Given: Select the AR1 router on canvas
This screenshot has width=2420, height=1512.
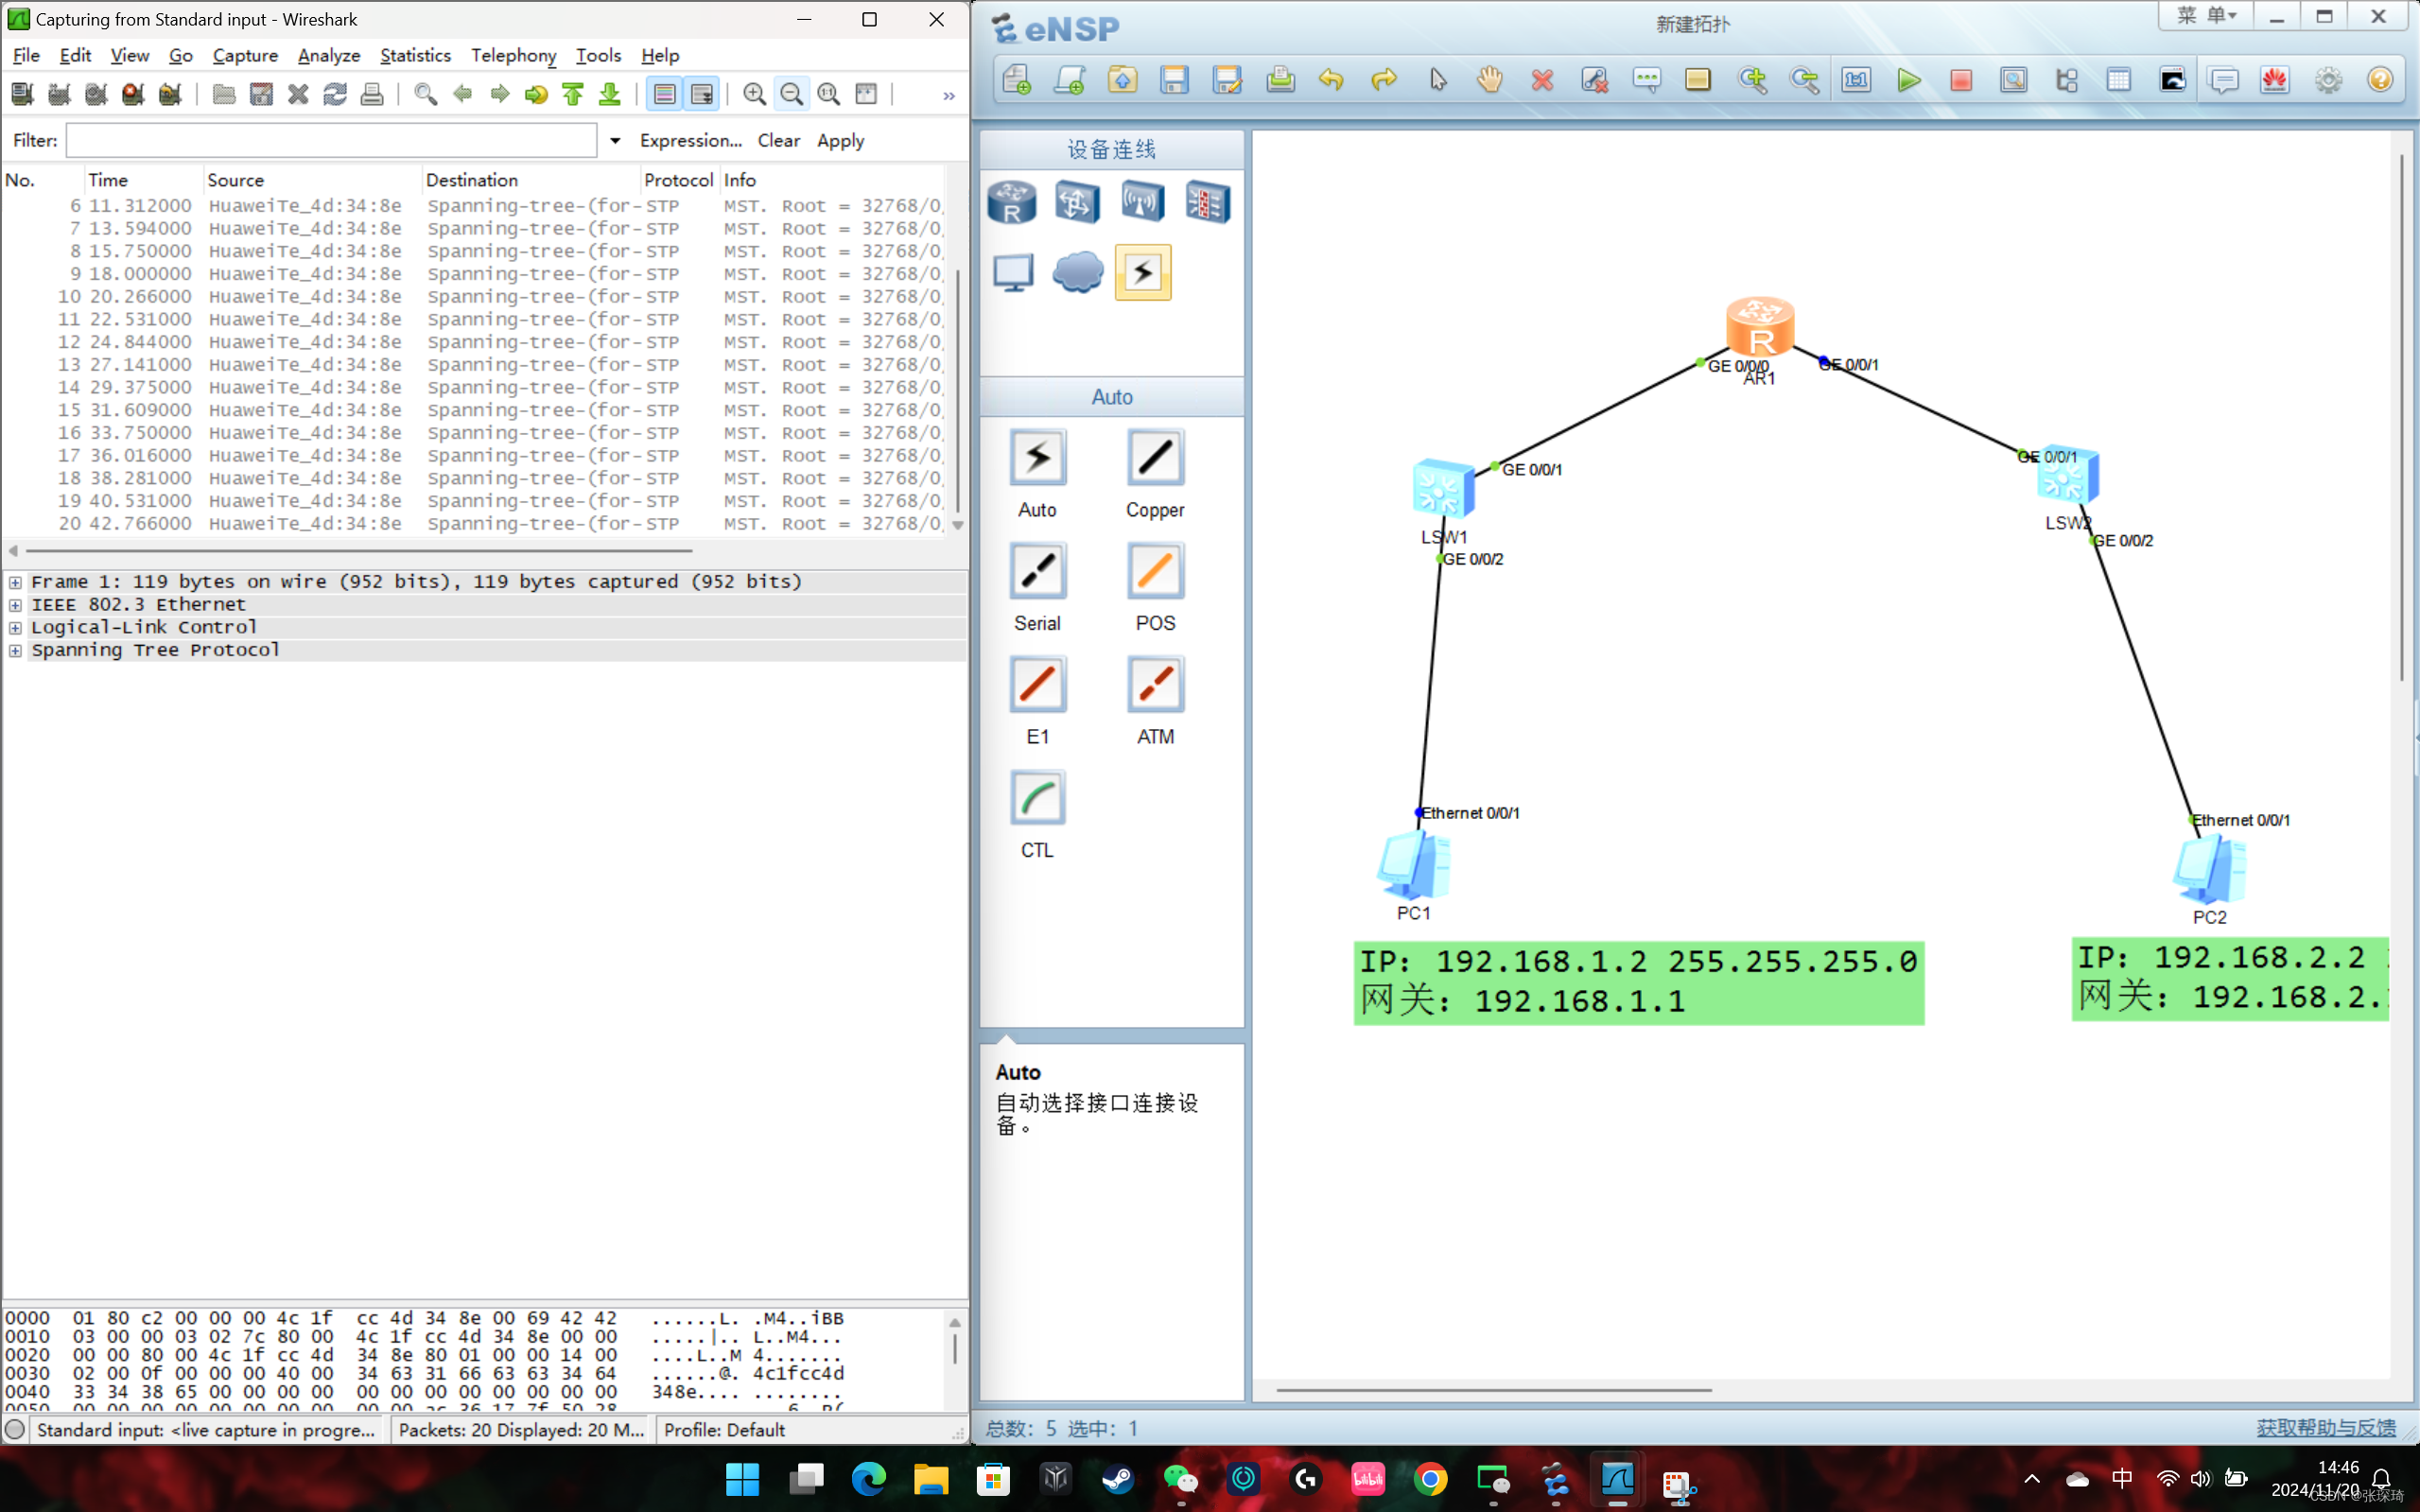Looking at the screenshot, I should tap(1759, 326).
